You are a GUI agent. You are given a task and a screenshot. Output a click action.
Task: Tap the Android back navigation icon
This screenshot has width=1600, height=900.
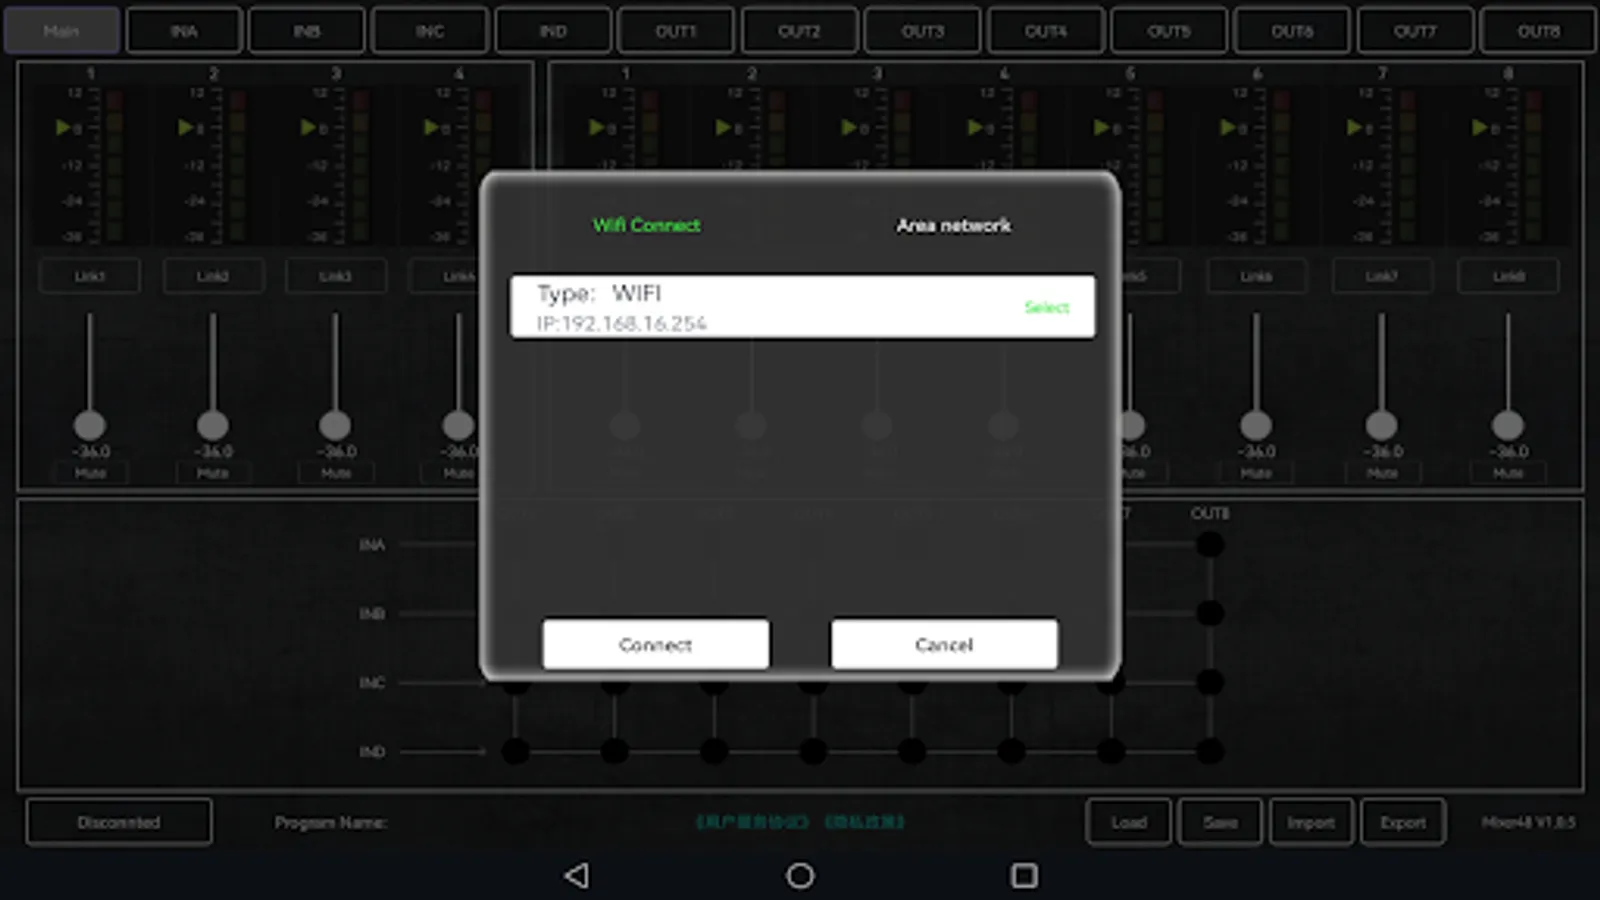point(577,876)
